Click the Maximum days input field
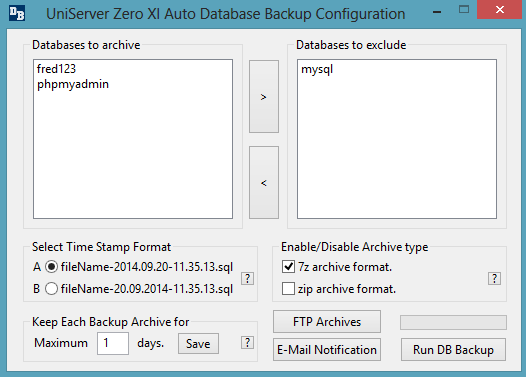Screen dimensions: 526x377 (113, 343)
